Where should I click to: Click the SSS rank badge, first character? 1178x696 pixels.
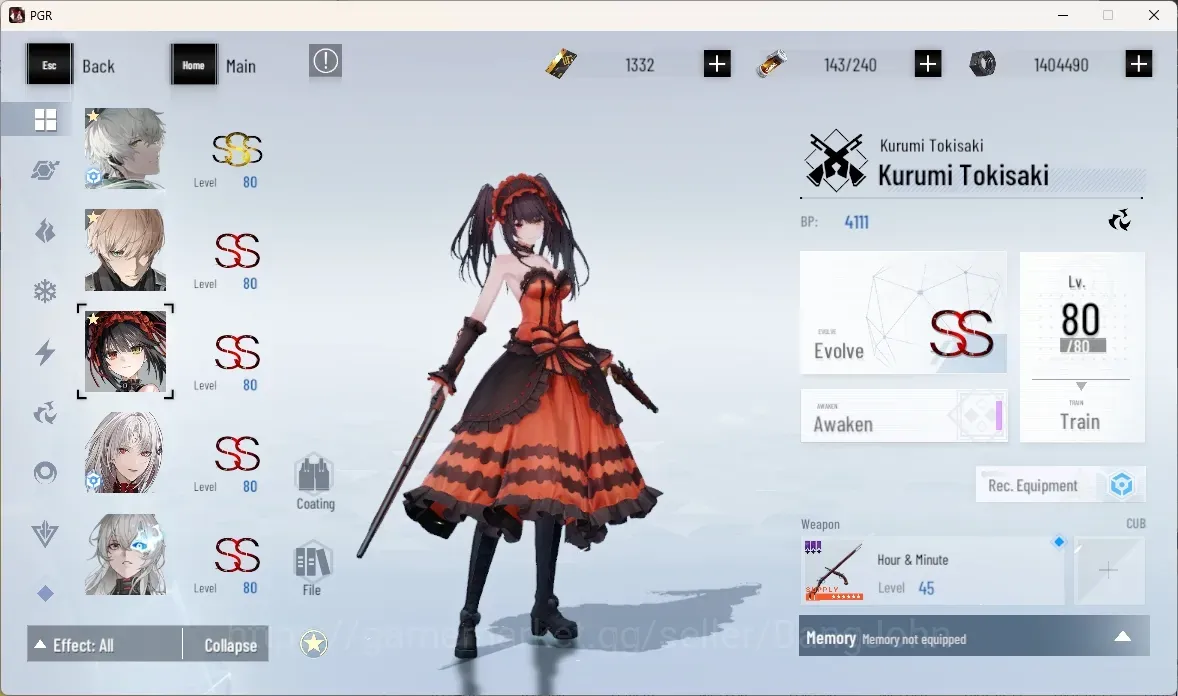237,149
